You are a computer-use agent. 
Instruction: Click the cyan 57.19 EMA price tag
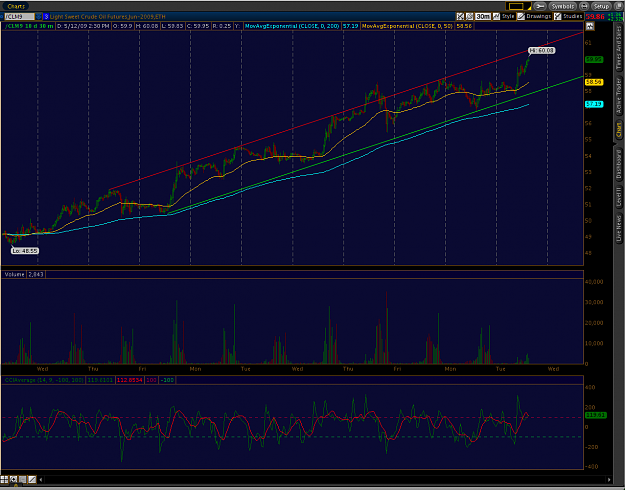click(594, 104)
